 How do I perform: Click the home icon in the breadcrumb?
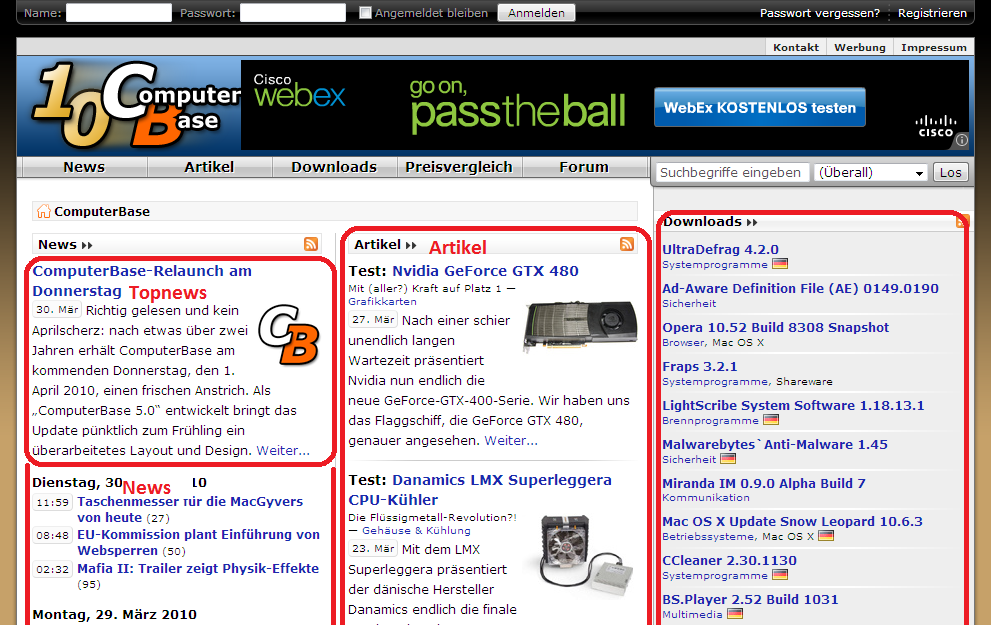(43, 211)
